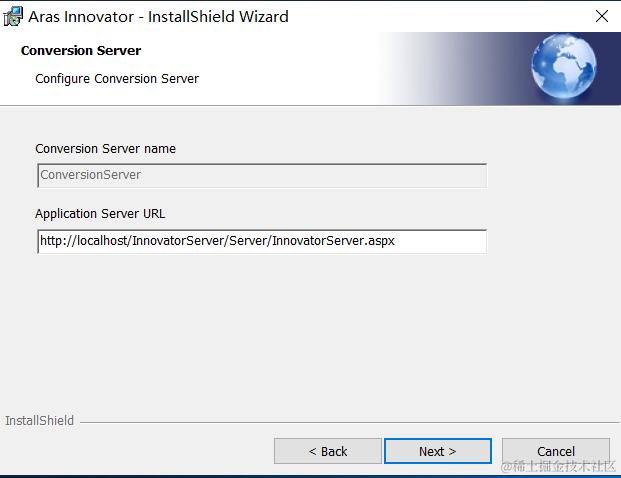This screenshot has height=478, width=621.
Task: Proceed by clicking Next
Action: pos(438,451)
